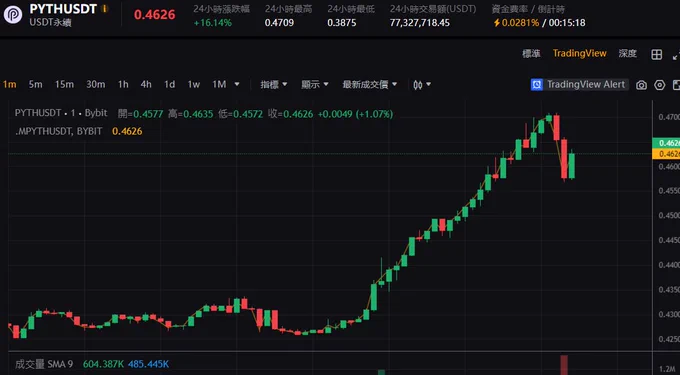This screenshot has height=375, width=680.
Task: Click the orange 0.4626 mark price legend value
Action: 127,131
